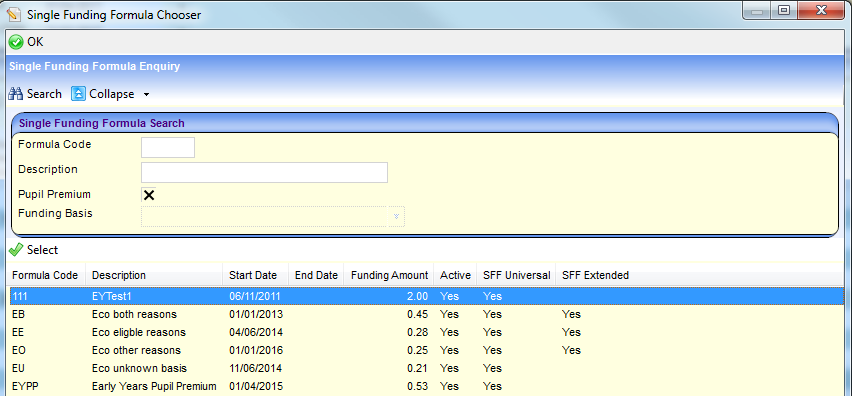Select formula code EE
Viewport: 852px width, 396px height.
click(x=18, y=332)
